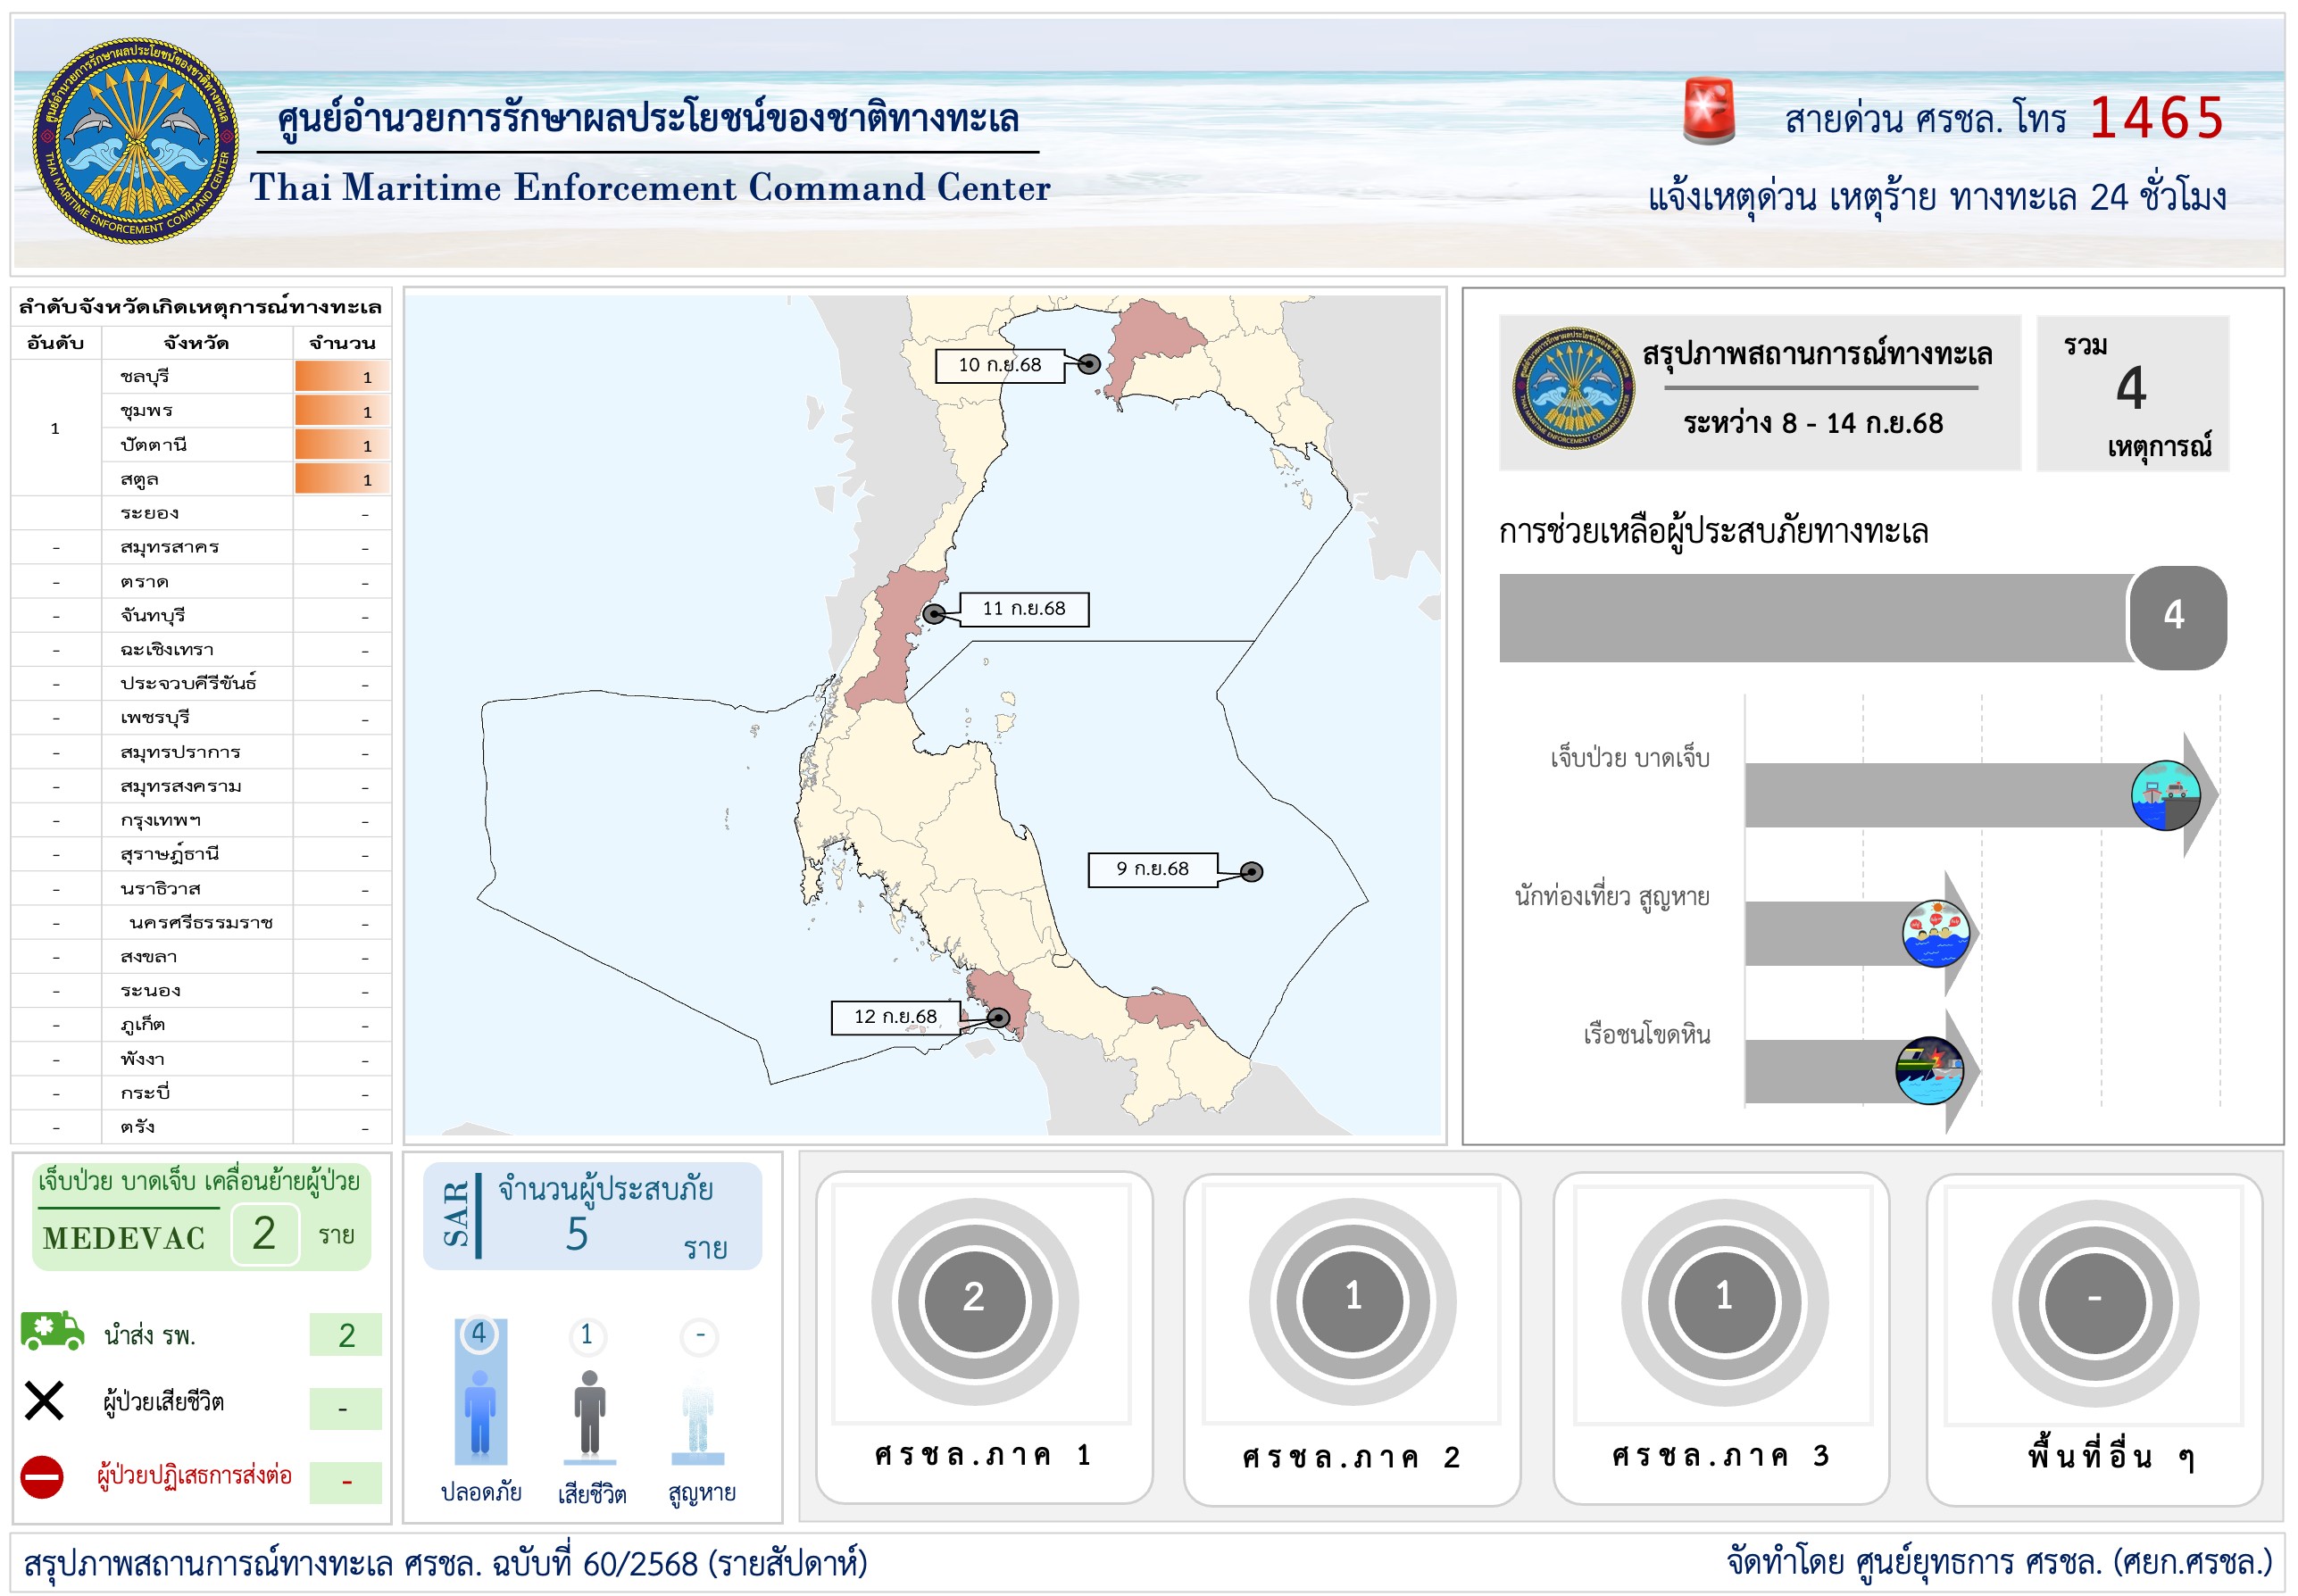The height and width of the screenshot is (1596, 2298).
Task: Click the blue safe person figure icon
Action: (480, 1411)
